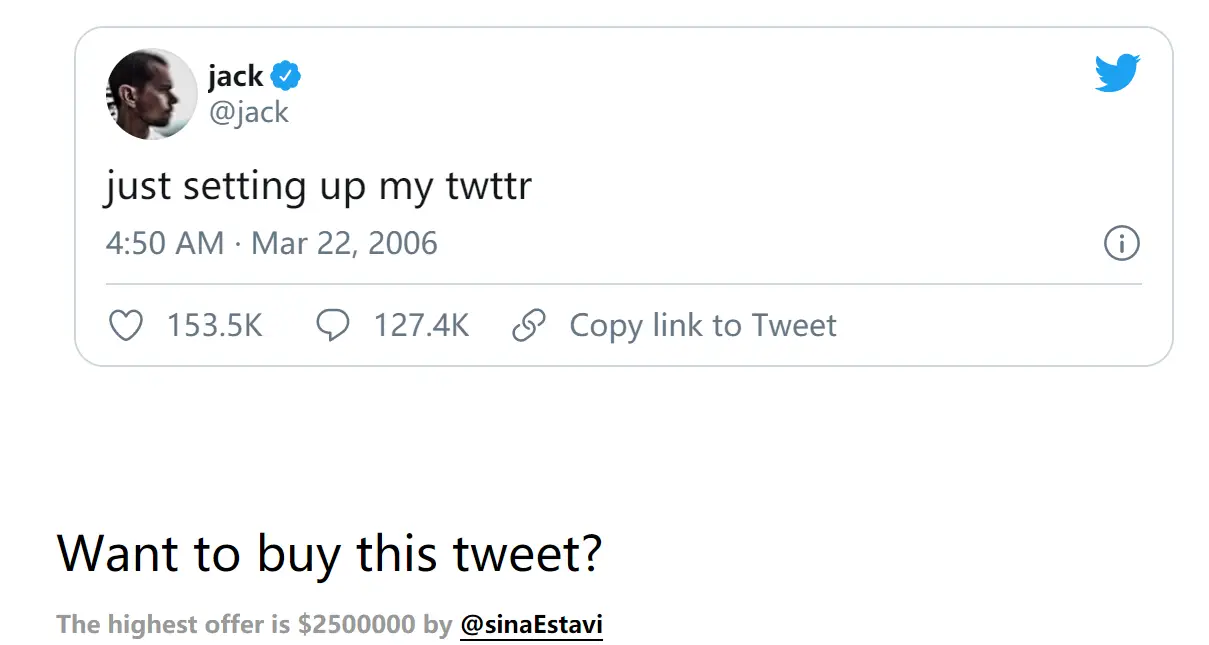Click the "Copy link to Tweet" text
The image size is (1209, 645).
702,325
